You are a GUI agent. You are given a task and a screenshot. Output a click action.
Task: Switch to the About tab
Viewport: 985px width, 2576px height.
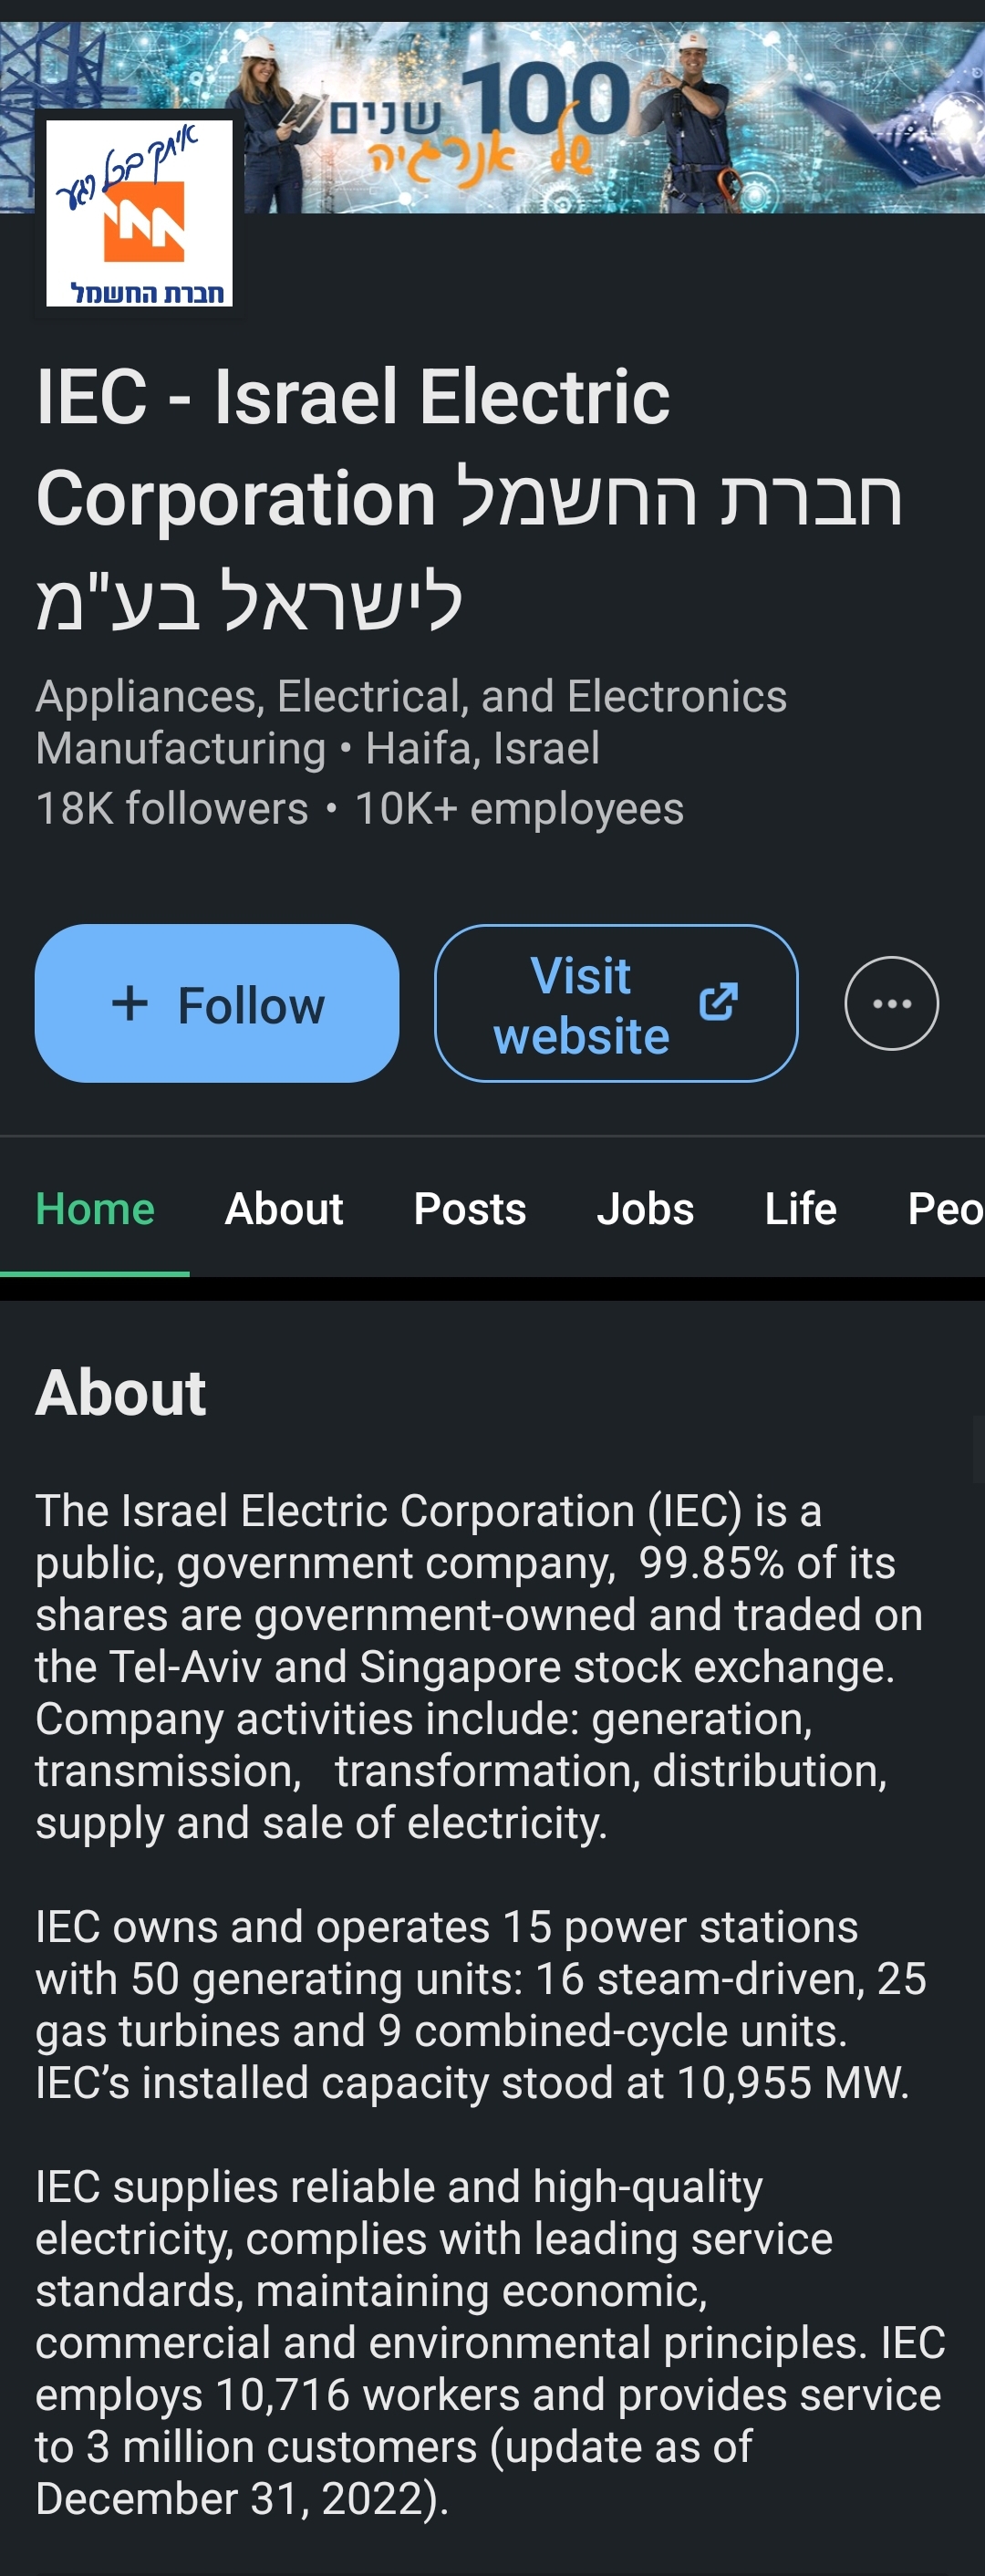[x=284, y=1209]
